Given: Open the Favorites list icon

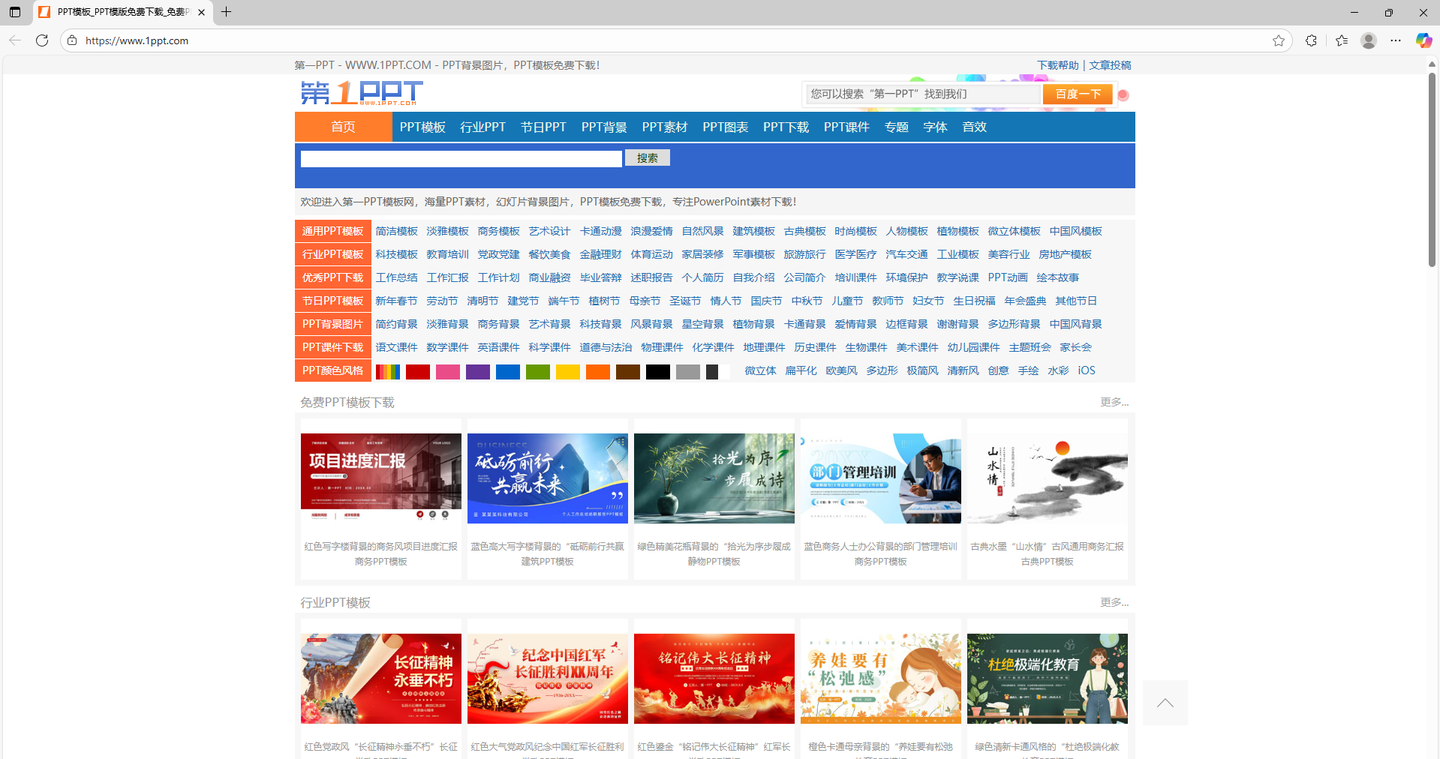Looking at the screenshot, I should pos(1341,41).
